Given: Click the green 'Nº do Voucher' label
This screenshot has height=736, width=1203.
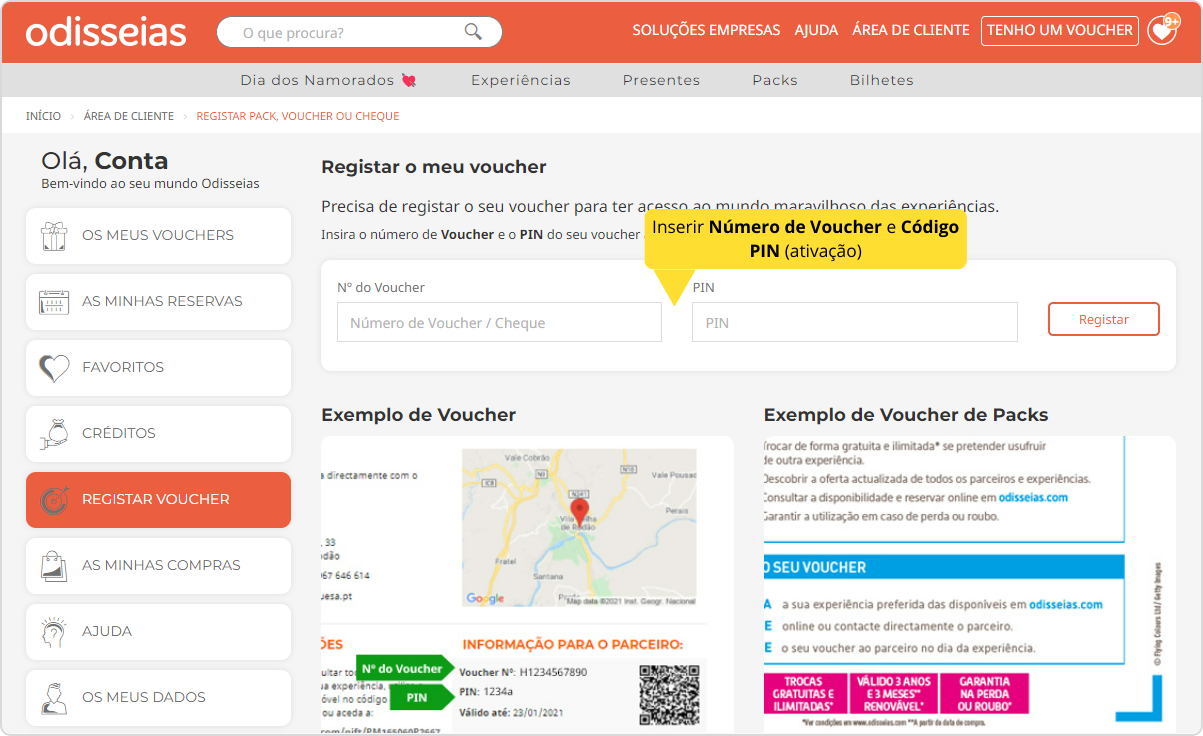Looking at the screenshot, I should tap(404, 668).
